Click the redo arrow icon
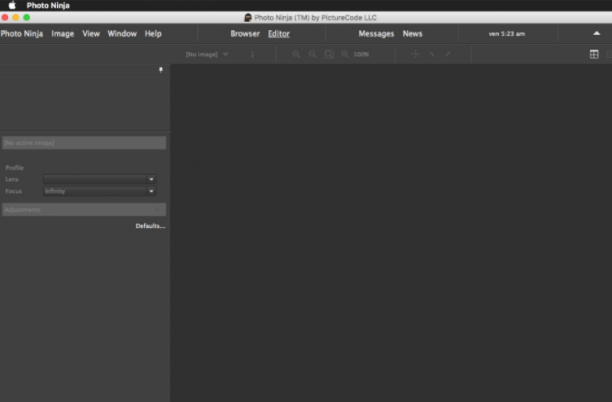 click(448, 54)
